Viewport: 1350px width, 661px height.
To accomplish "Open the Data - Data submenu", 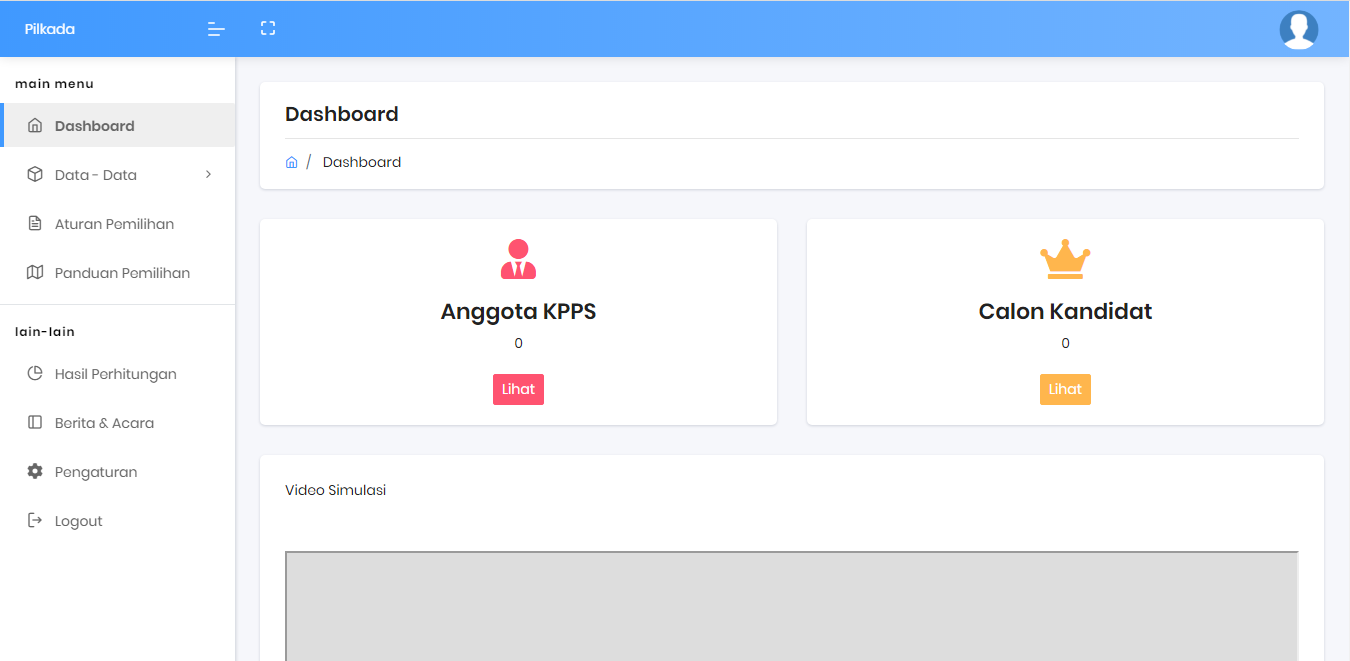I will coord(96,175).
